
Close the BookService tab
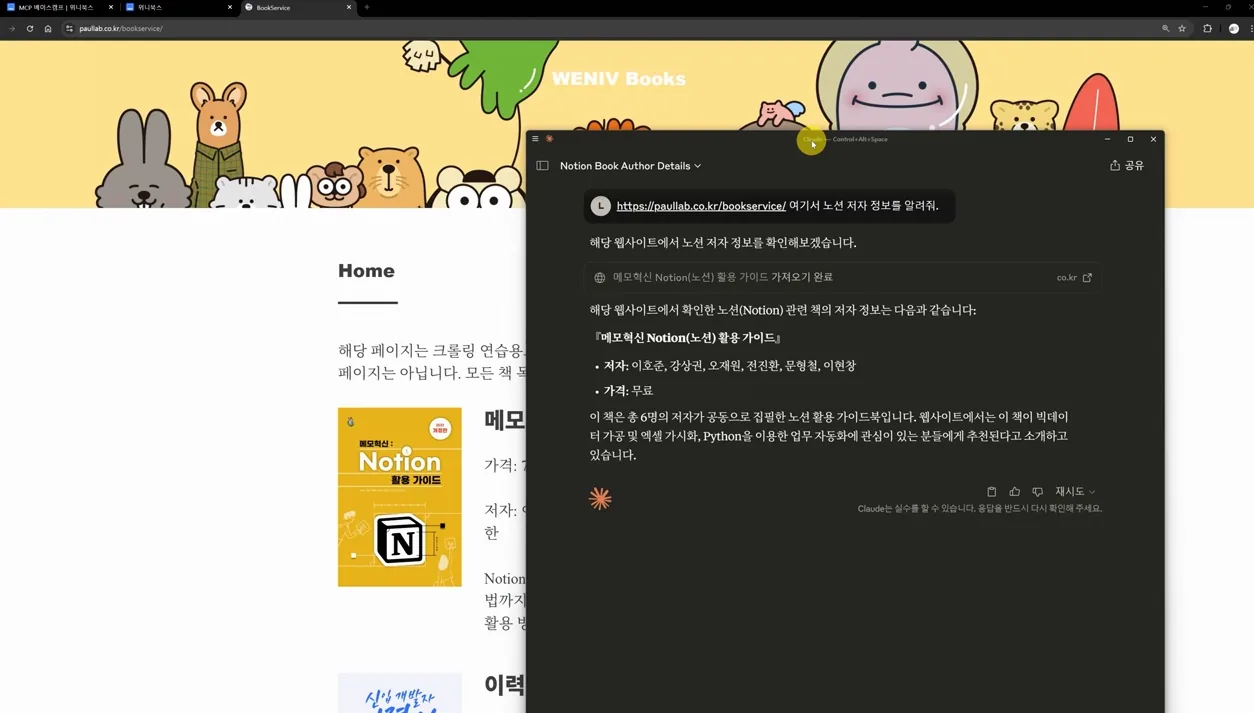click(349, 7)
